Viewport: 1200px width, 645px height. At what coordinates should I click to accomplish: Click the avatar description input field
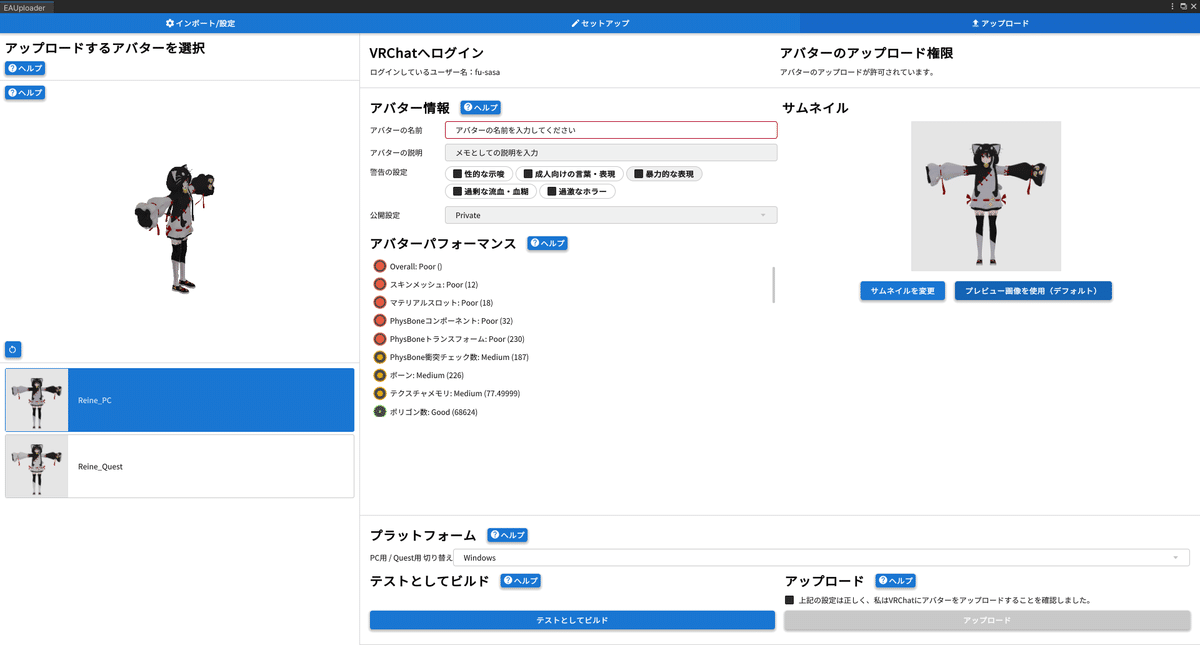point(611,152)
